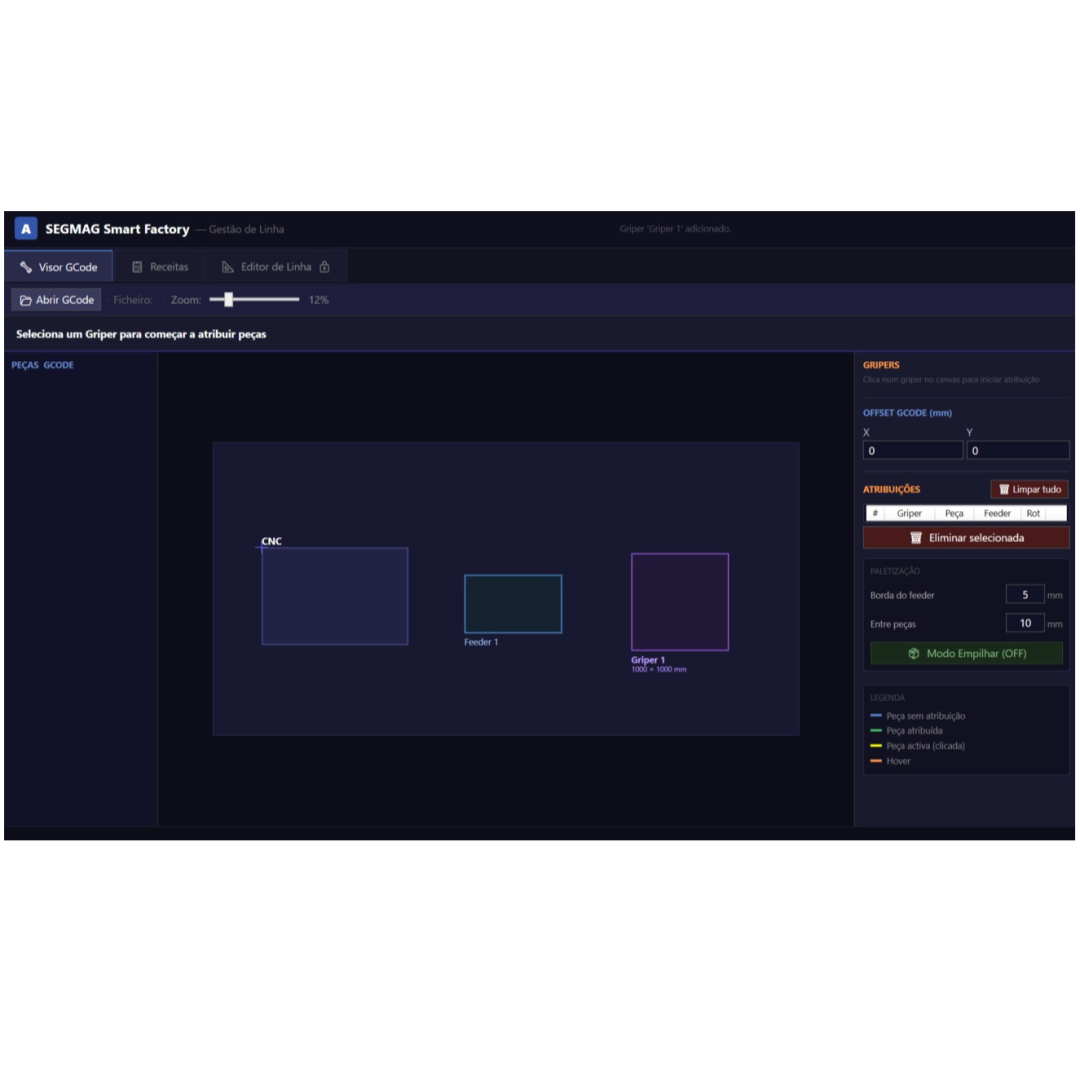
Task: Click the trash icon in Limpar tudo
Action: pos(1004,489)
